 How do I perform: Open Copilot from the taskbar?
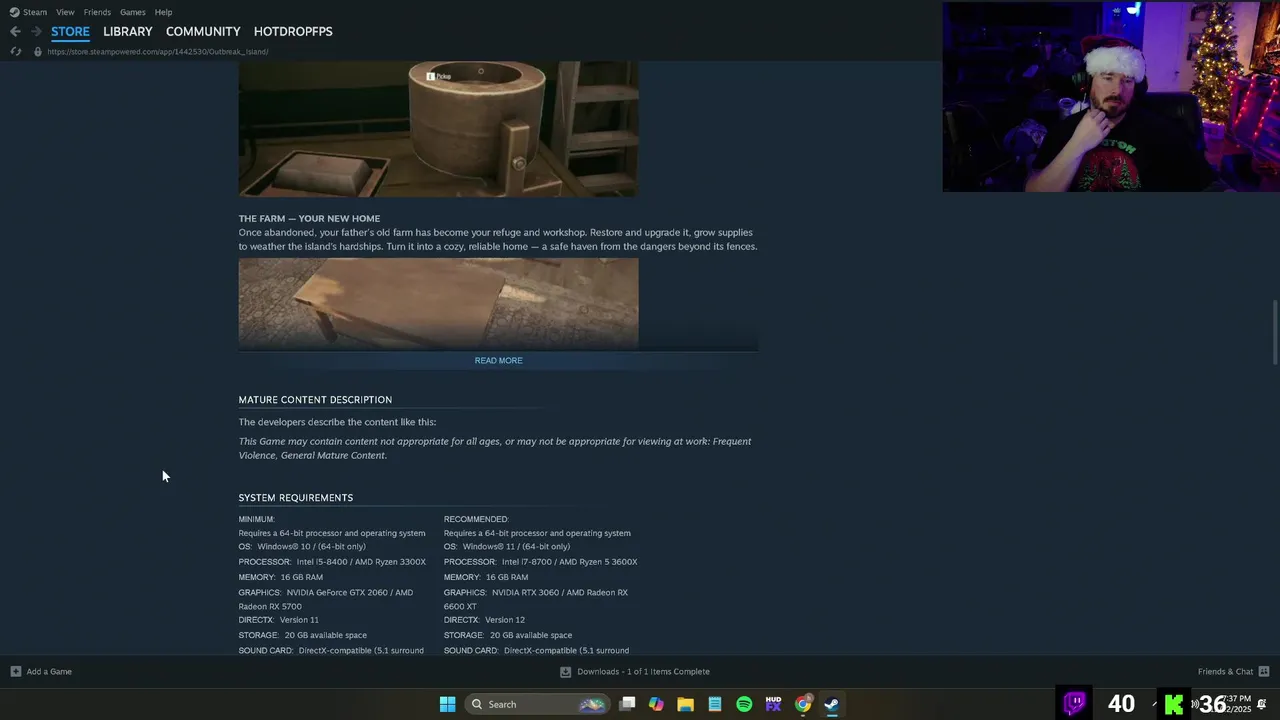(656, 704)
